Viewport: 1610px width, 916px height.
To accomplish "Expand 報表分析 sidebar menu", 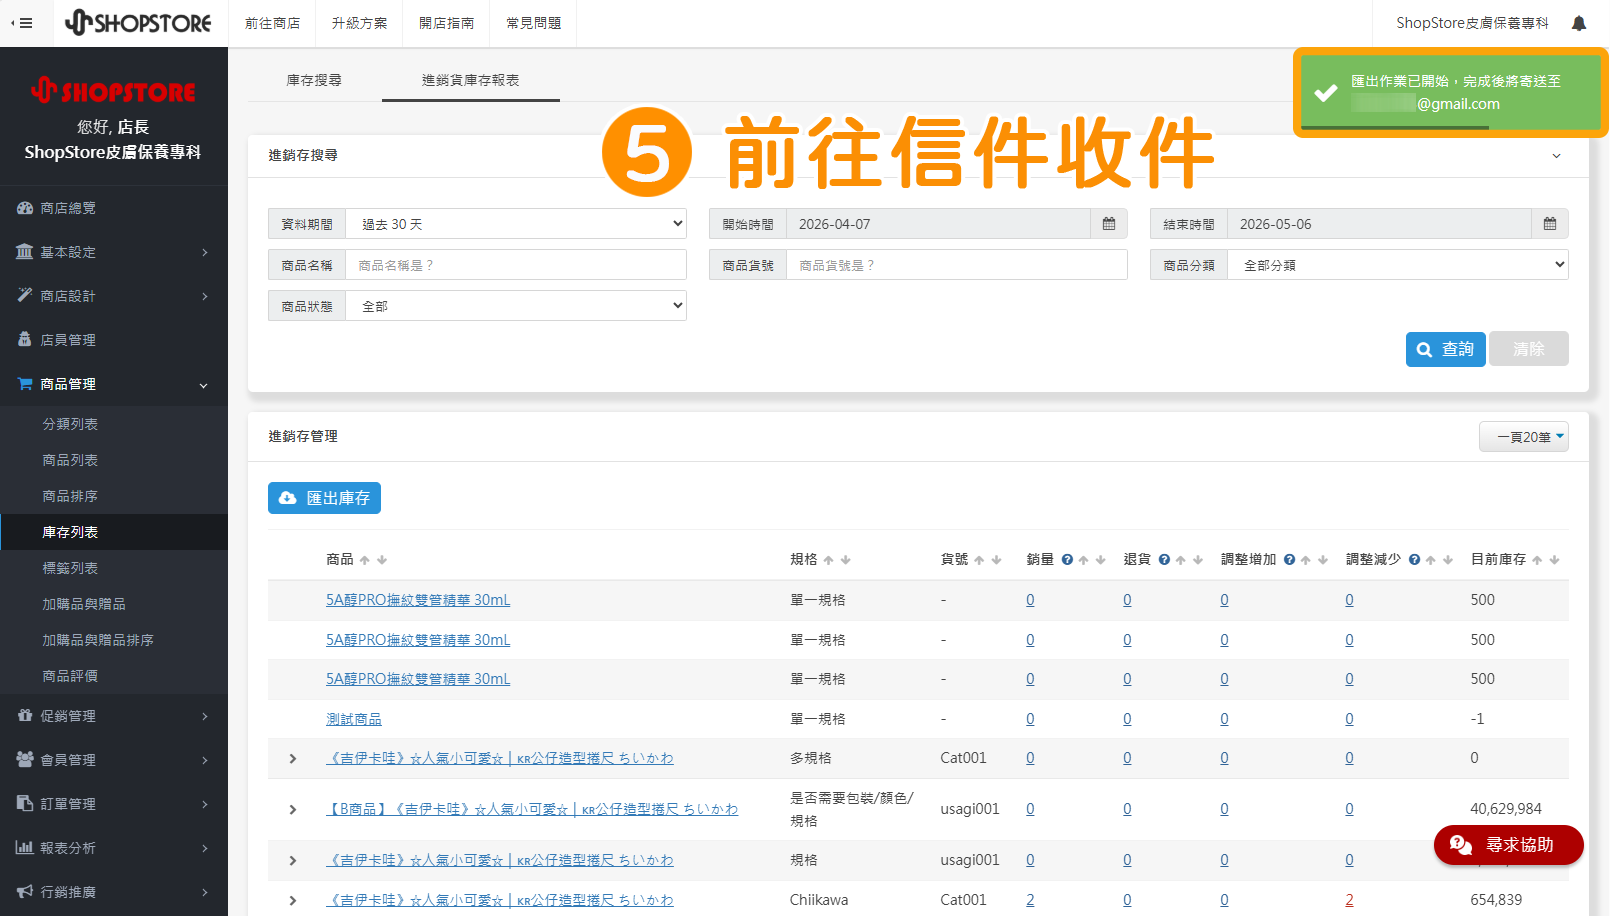I will pos(114,848).
